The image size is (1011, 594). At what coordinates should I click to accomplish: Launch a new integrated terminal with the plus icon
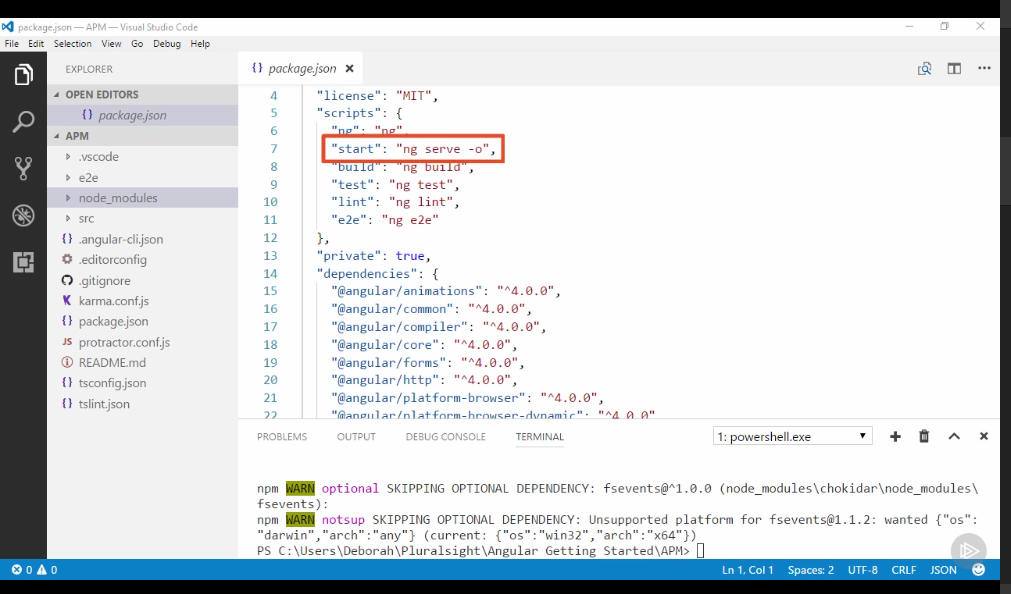click(895, 436)
